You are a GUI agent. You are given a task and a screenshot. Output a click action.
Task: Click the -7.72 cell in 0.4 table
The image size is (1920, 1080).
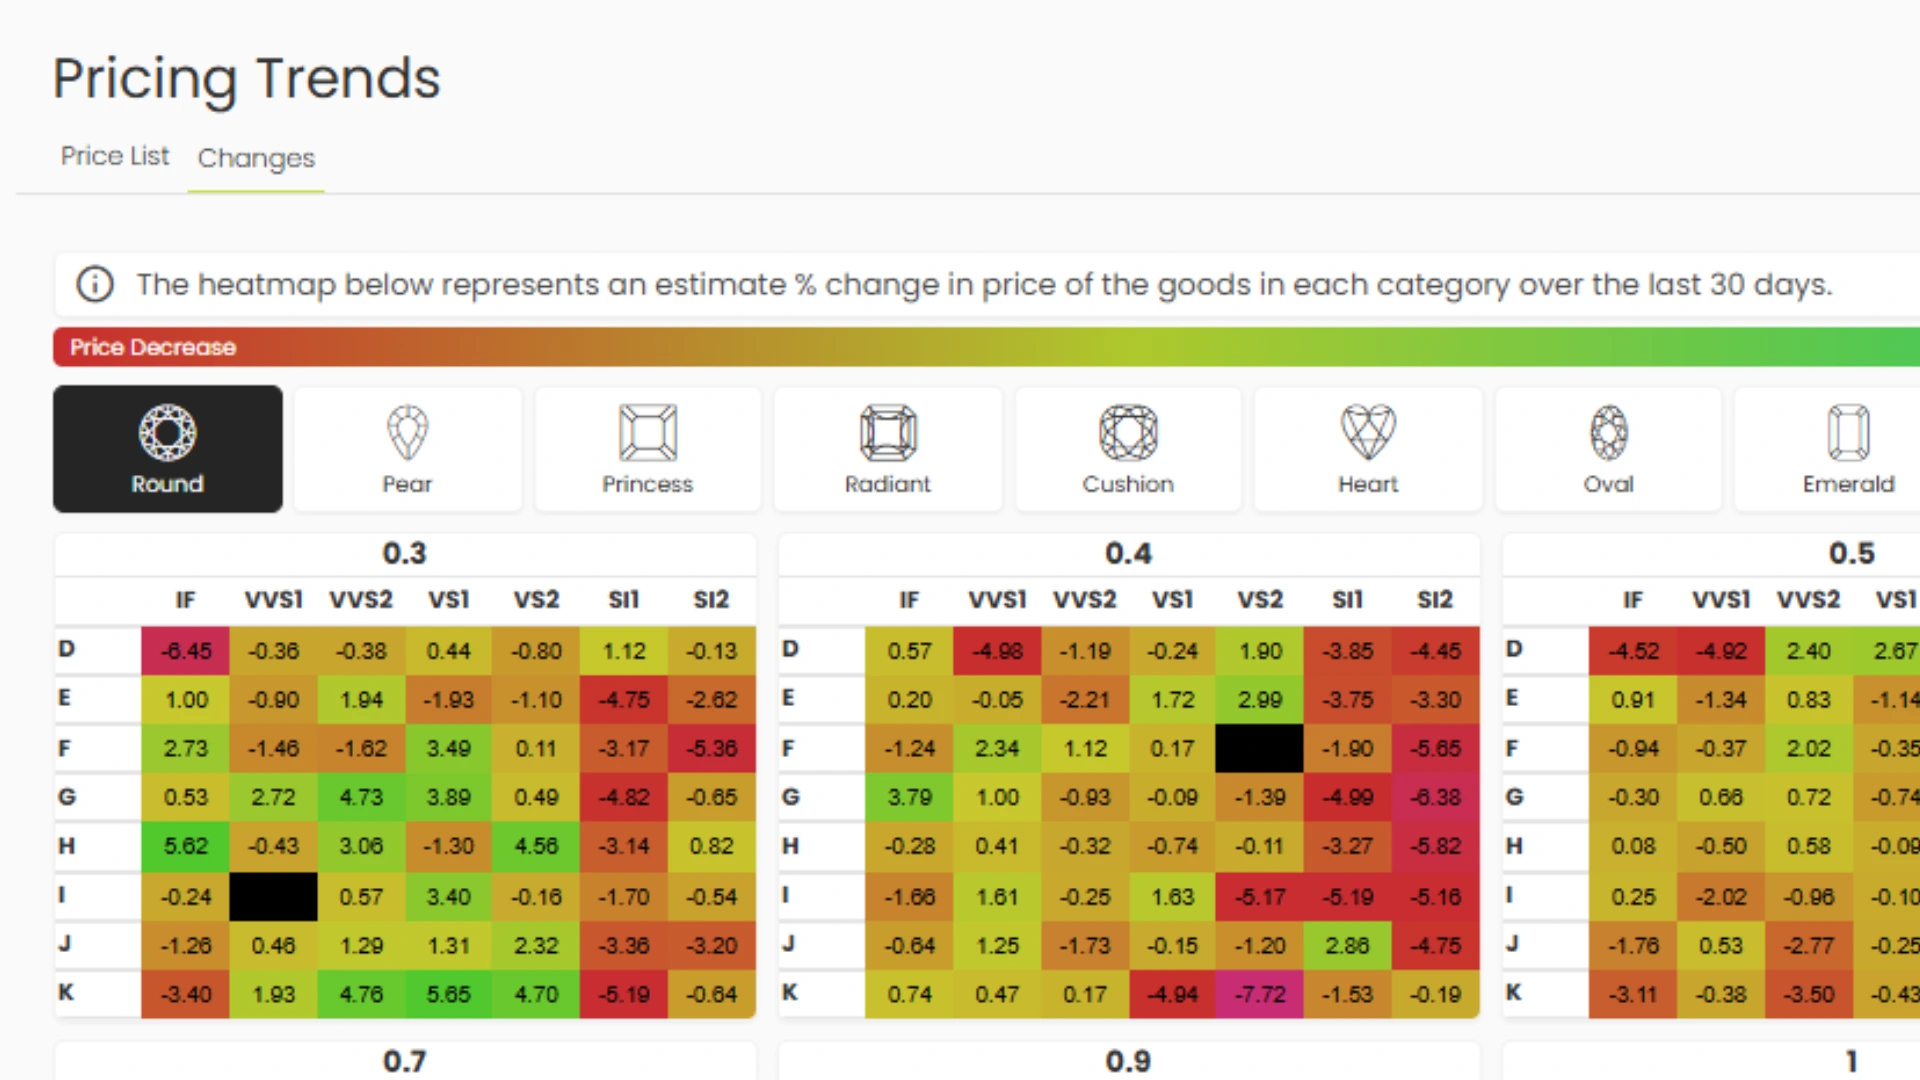pos(1259,994)
